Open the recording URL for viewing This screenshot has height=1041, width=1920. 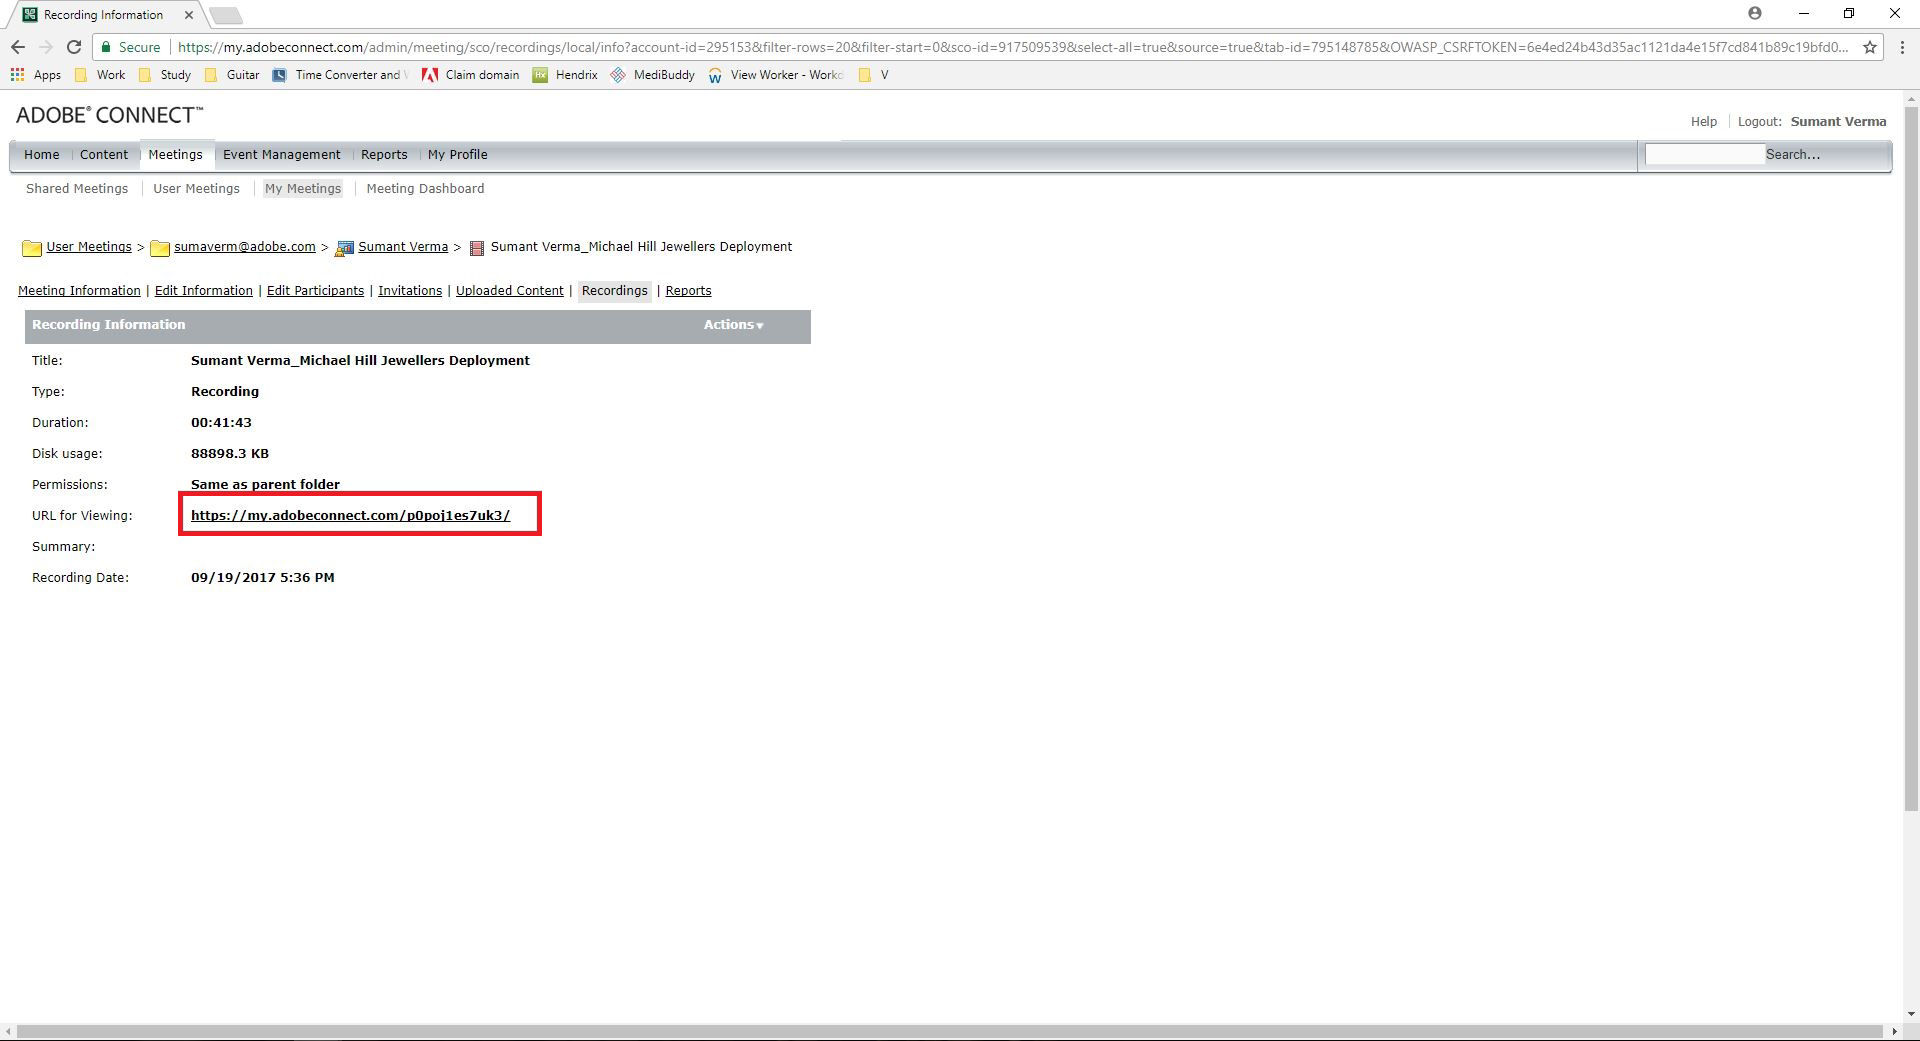pos(350,516)
